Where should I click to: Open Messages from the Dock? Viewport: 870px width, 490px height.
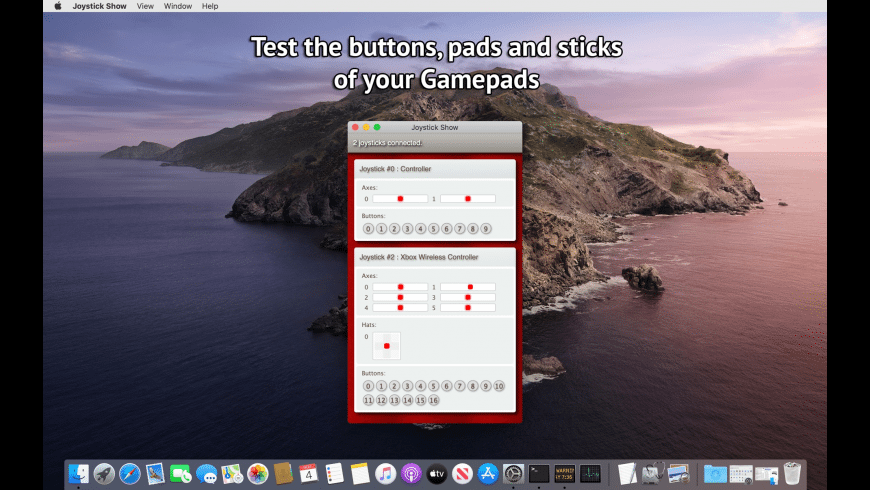tap(206, 474)
